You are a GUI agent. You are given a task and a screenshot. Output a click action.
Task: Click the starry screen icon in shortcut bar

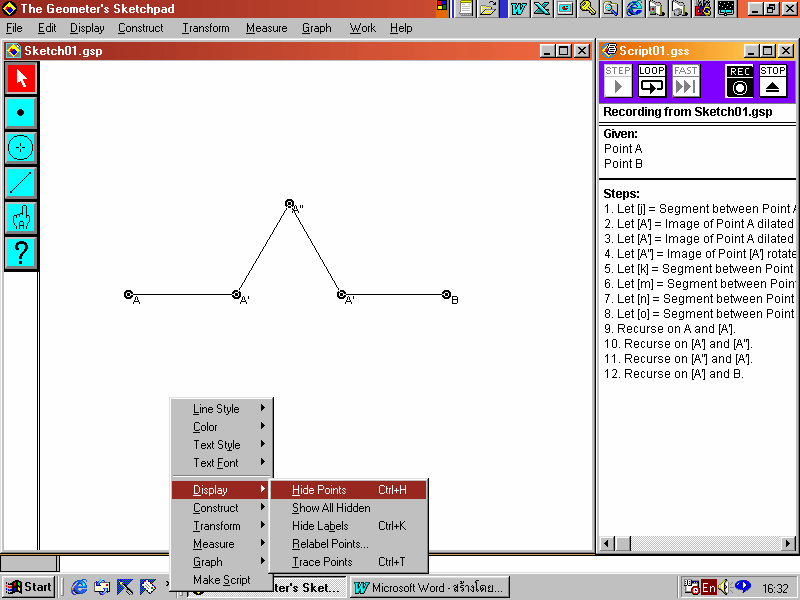click(x=726, y=8)
